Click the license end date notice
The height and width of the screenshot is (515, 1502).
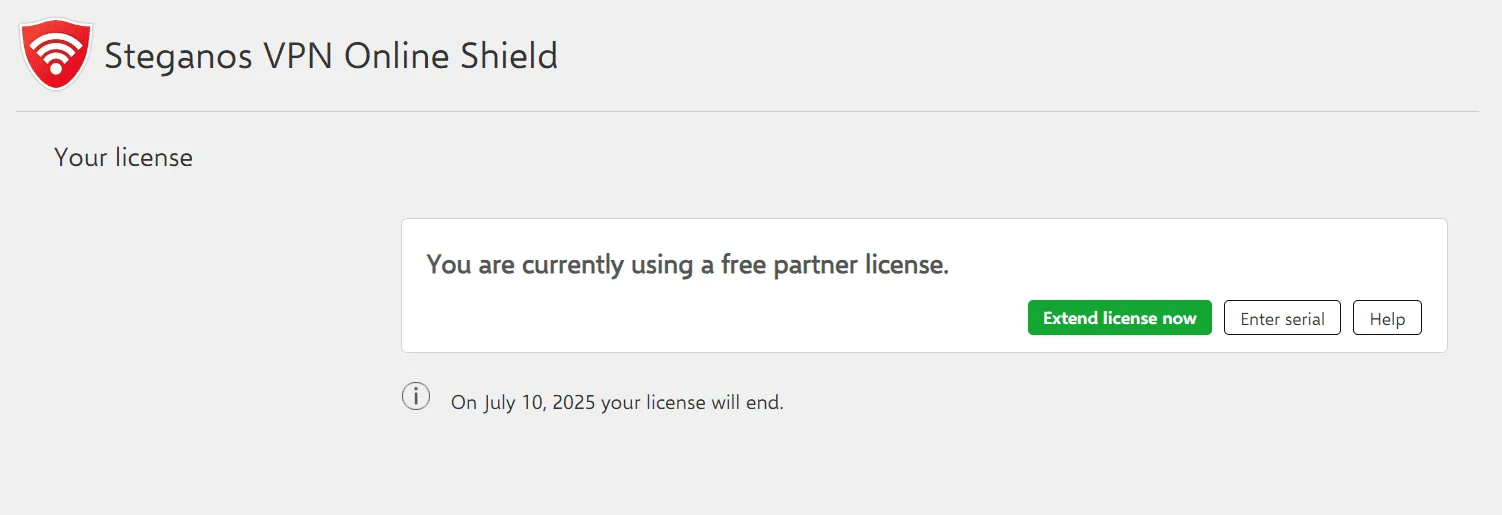[x=617, y=403]
